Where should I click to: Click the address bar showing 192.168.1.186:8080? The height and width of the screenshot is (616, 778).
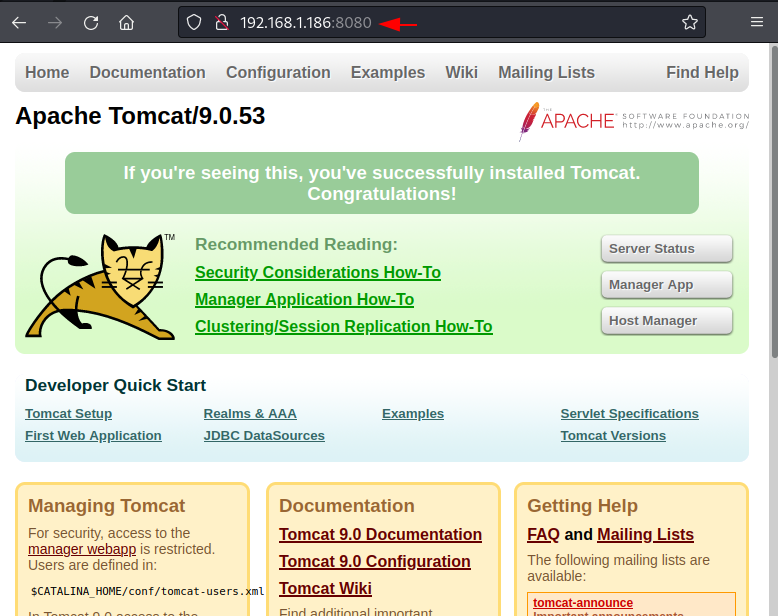(442, 22)
